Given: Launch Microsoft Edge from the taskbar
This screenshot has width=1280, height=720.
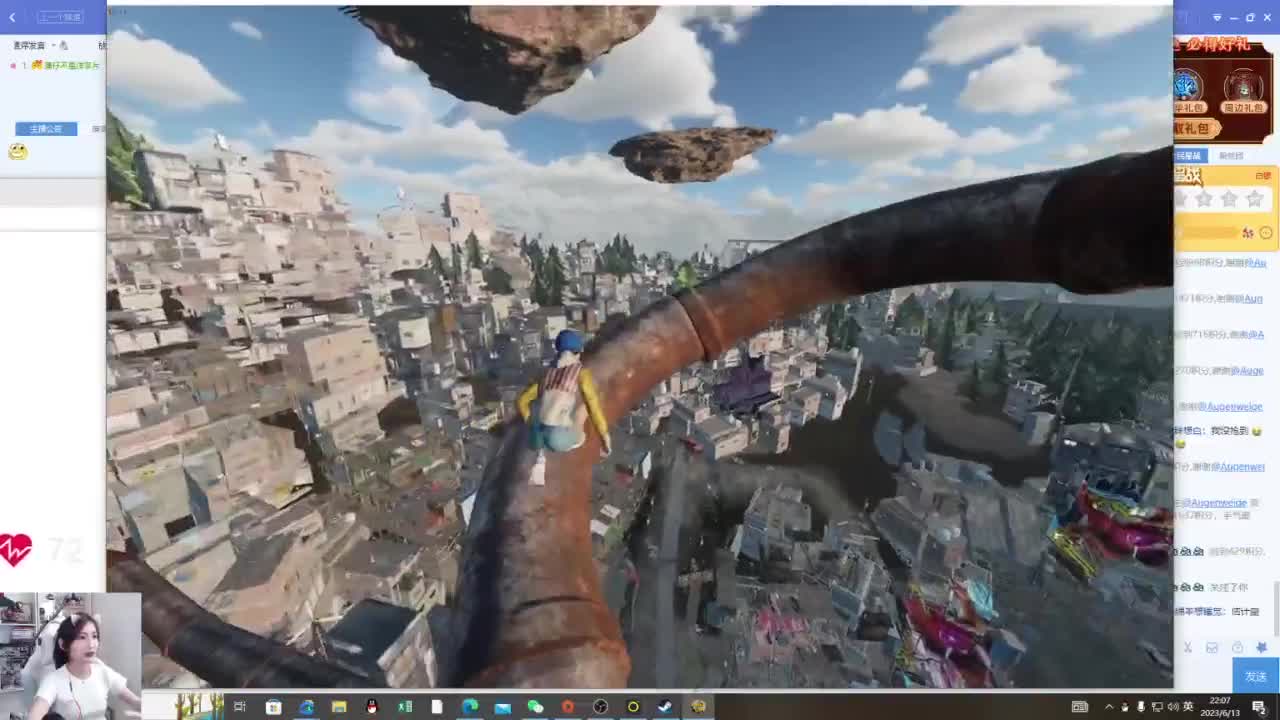Looking at the screenshot, I should coord(470,707).
